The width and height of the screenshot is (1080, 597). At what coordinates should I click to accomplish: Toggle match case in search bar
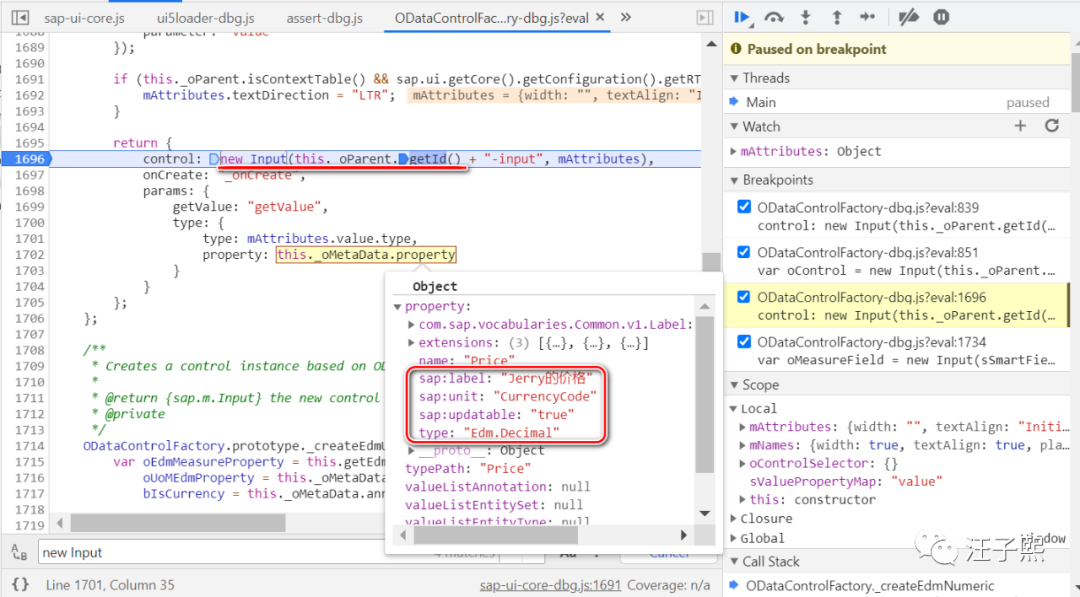[568, 553]
